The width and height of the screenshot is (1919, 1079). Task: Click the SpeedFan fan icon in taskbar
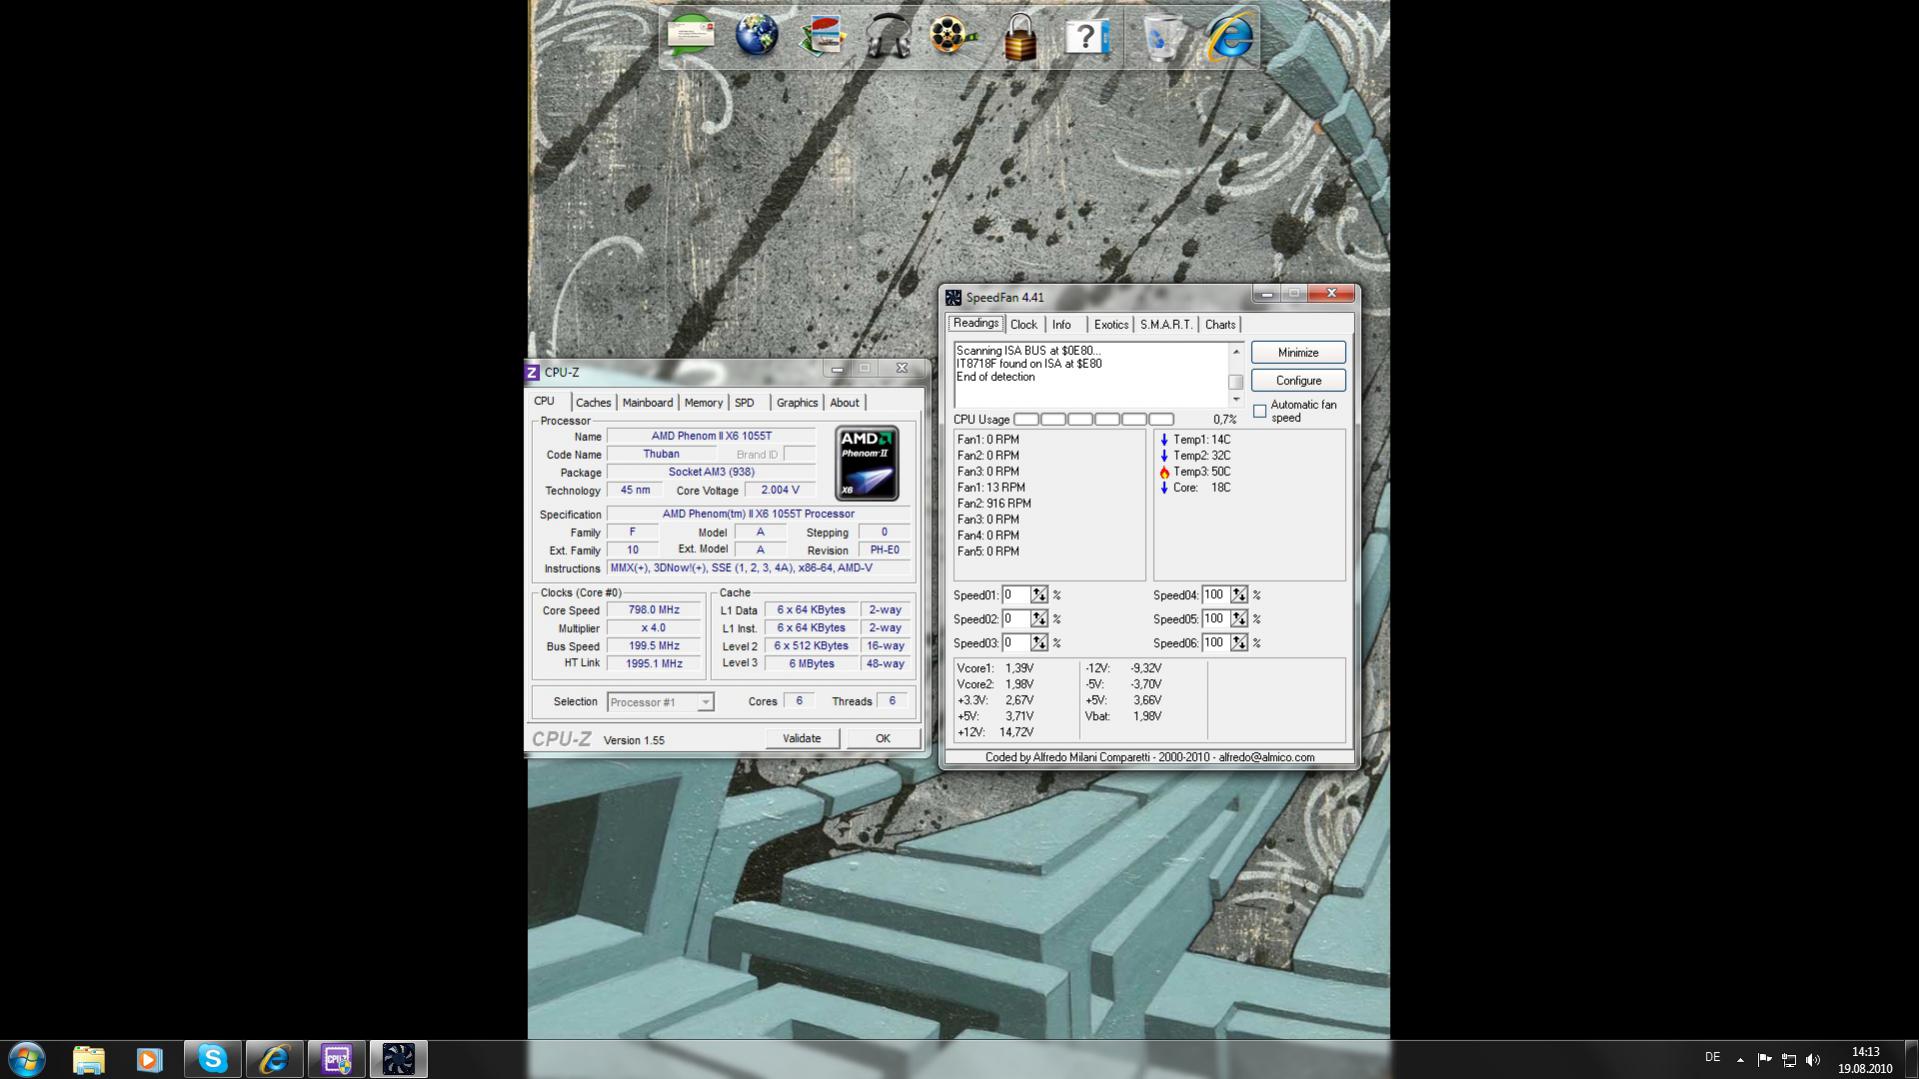pyautogui.click(x=398, y=1059)
